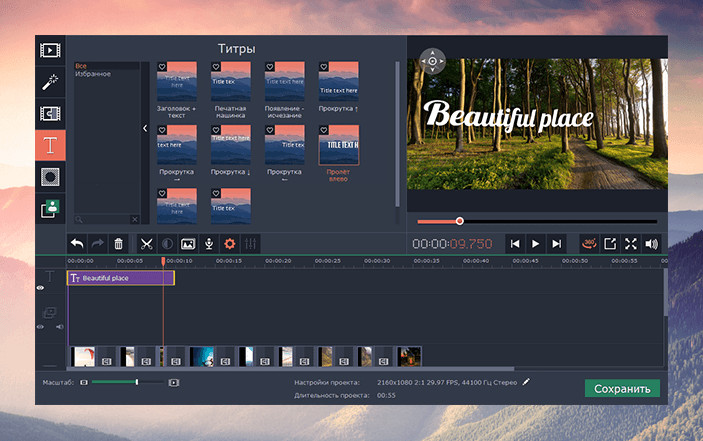Viewport: 703px width, 441px height.
Task: Toggle 360 degree view icon
Action: point(589,244)
